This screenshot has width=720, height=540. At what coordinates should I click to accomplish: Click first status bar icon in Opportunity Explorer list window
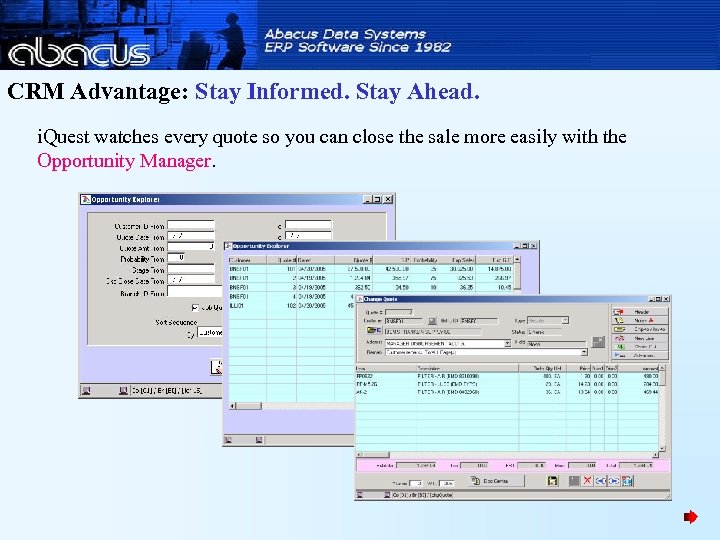click(229, 440)
